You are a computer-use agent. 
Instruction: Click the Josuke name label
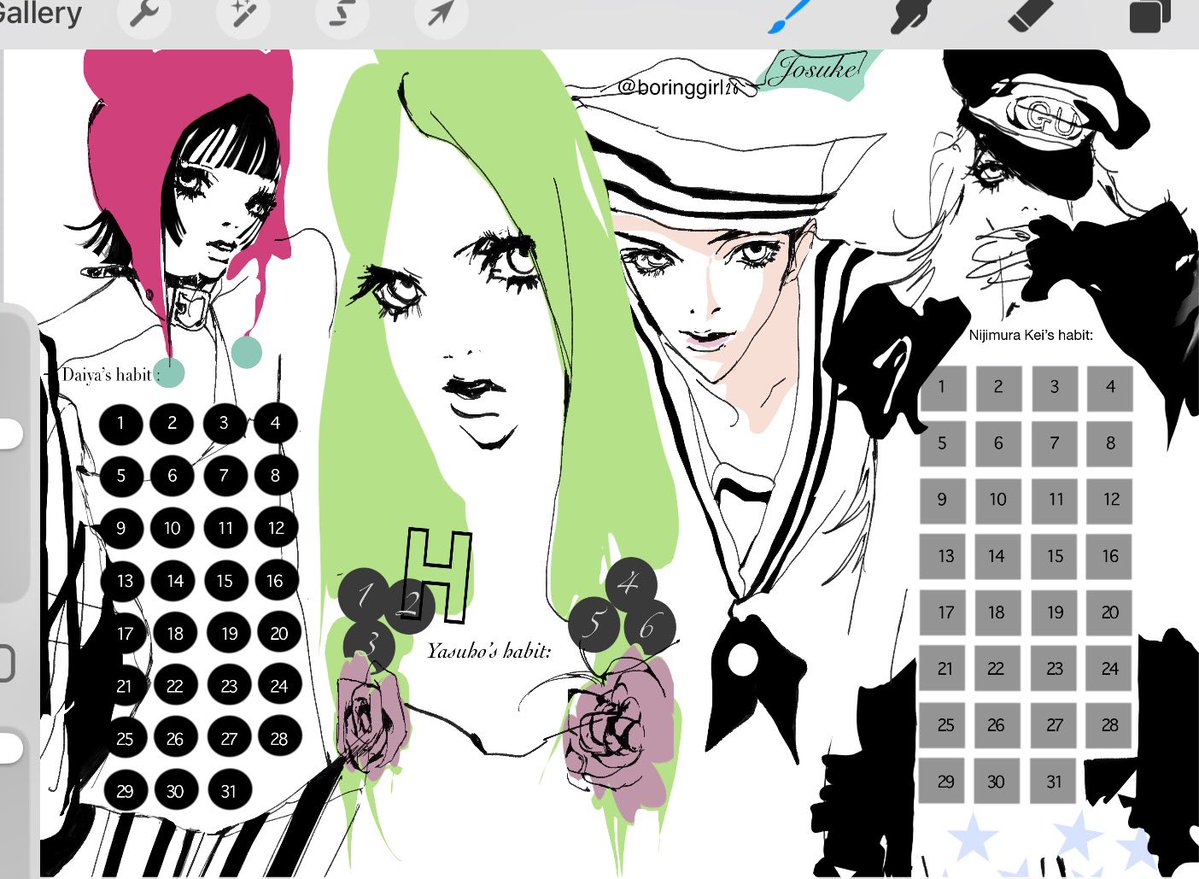tap(815, 69)
